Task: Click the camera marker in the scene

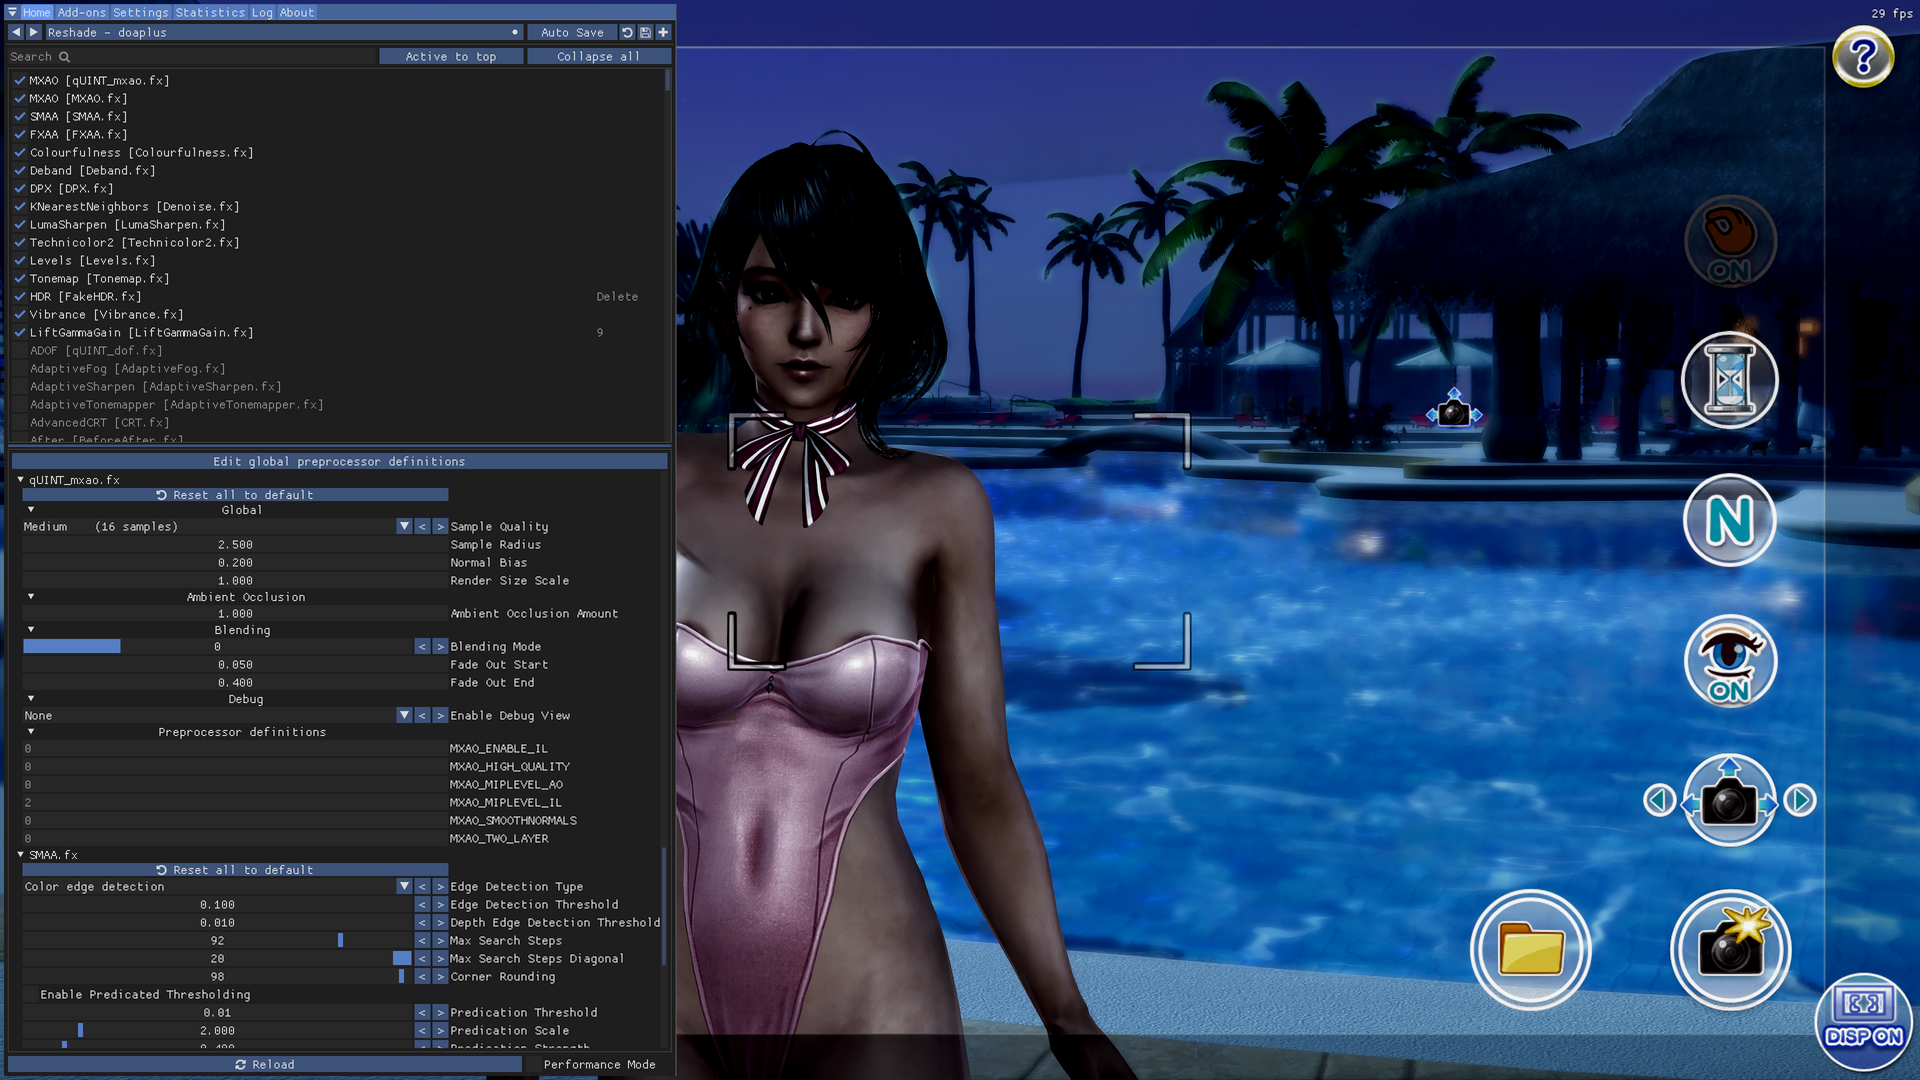Action: coord(1454,412)
